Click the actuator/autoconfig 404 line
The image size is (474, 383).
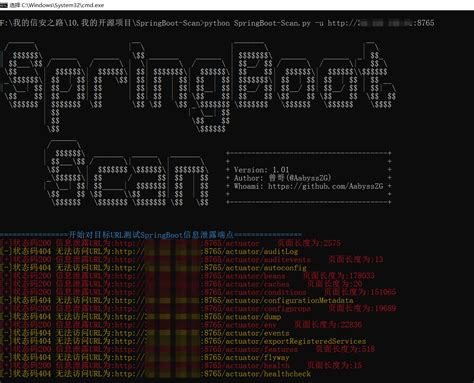click(153, 267)
